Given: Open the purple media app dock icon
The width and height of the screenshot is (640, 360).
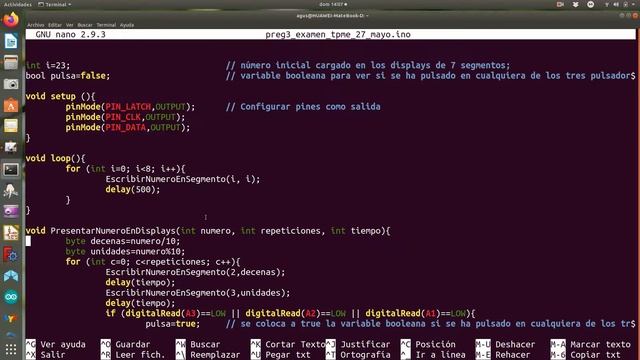Looking at the screenshot, I should point(11,211).
